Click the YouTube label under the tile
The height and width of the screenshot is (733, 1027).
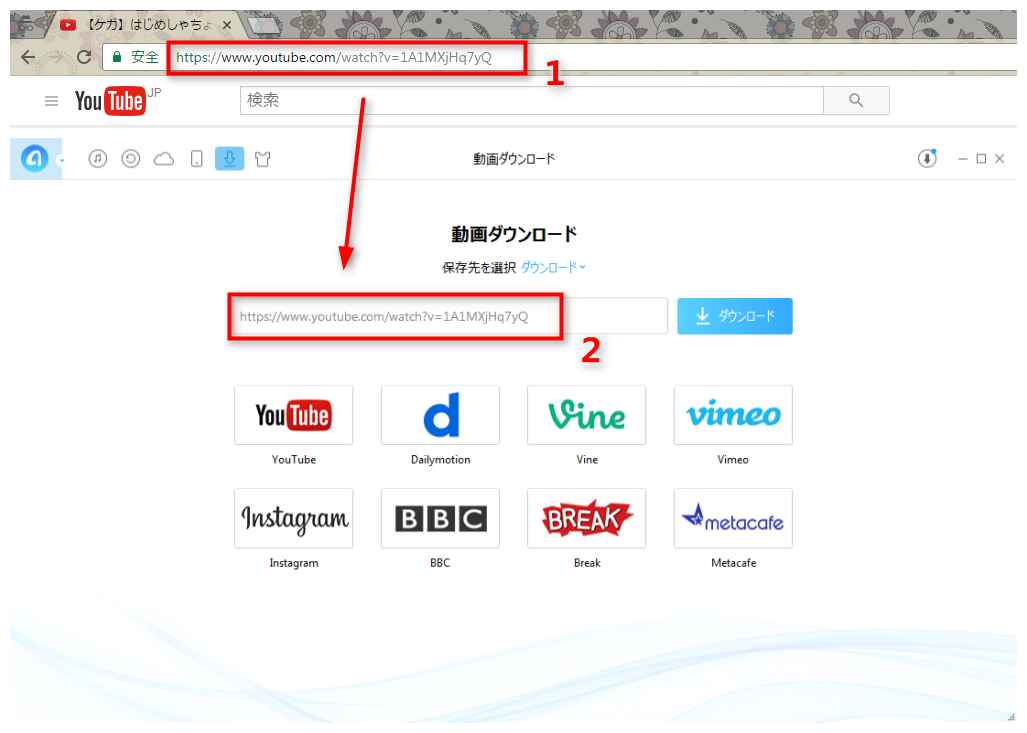293,460
